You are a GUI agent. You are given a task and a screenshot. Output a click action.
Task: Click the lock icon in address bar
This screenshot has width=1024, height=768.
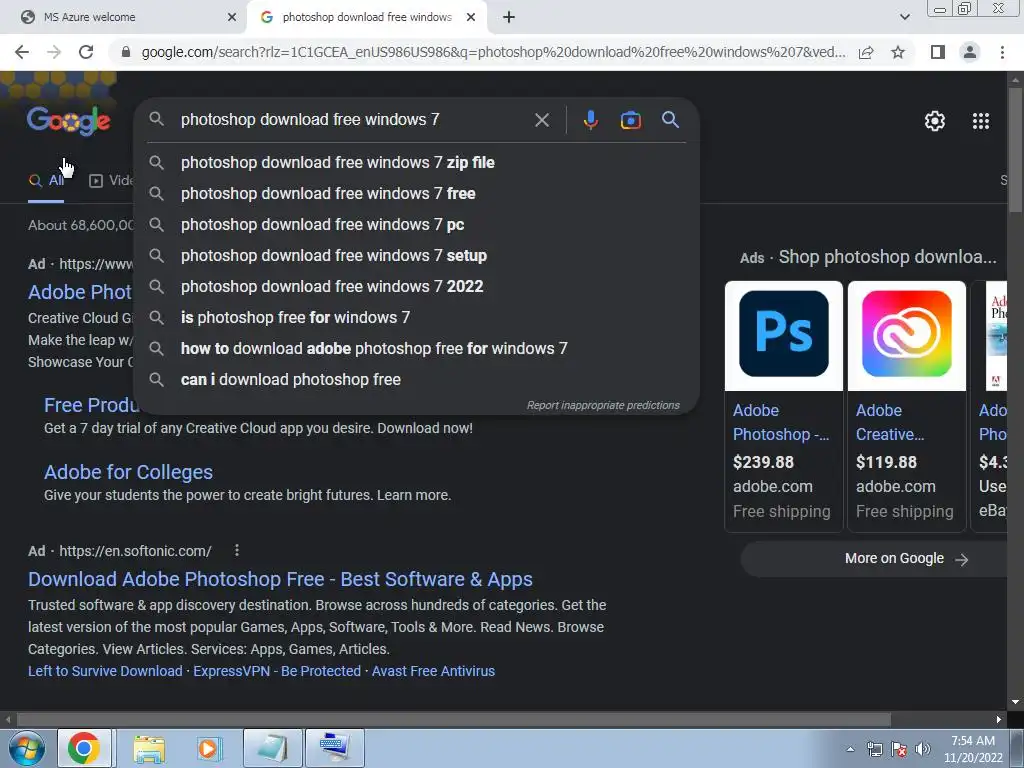pos(126,52)
